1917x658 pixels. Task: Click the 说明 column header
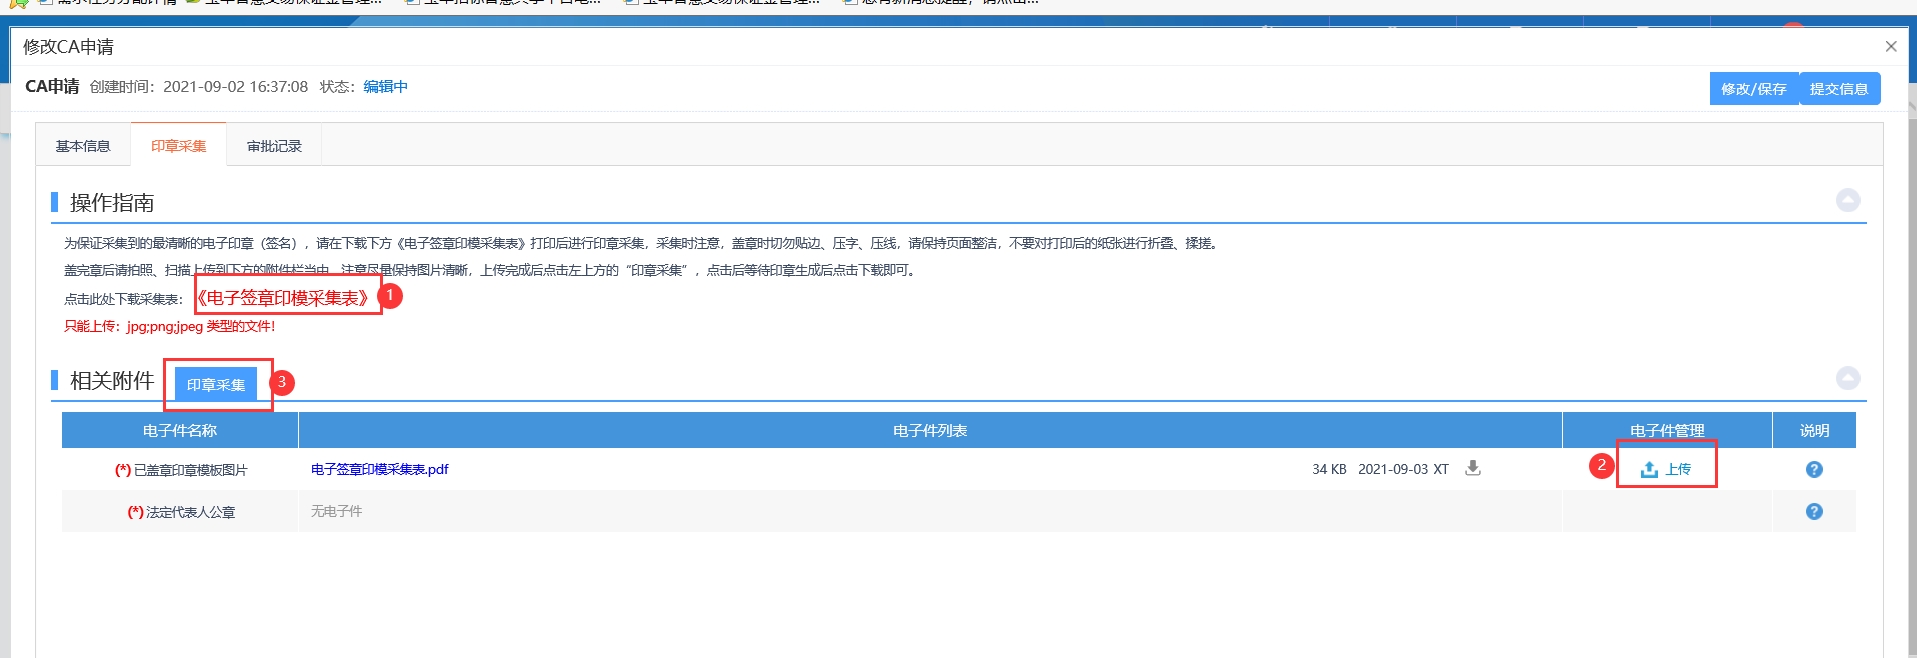[x=1813, y=431]
